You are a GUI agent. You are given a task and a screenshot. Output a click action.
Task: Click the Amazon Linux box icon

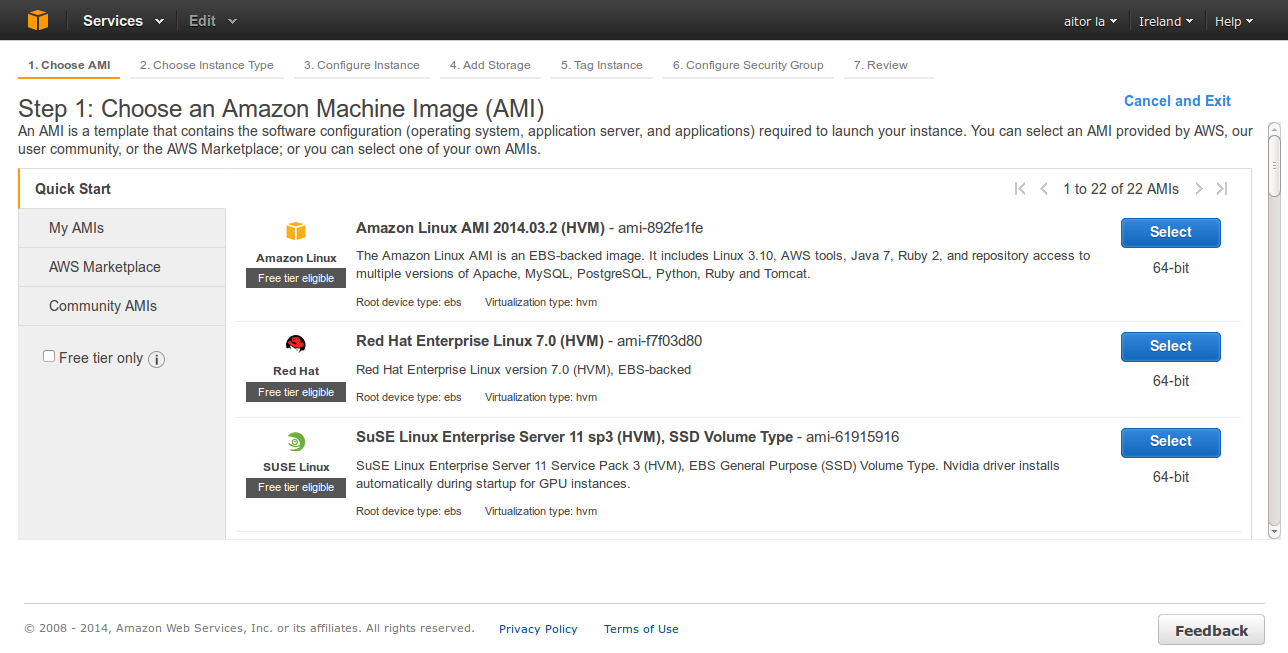coord(296,231)
